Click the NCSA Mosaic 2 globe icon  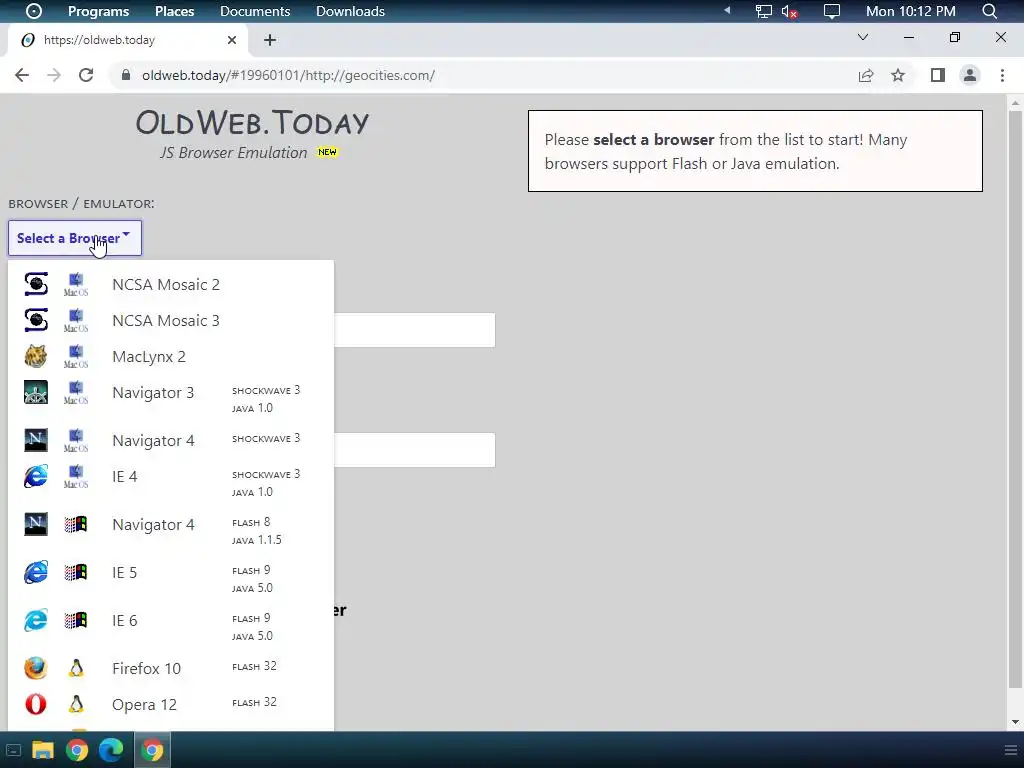[x=36, y=284]
